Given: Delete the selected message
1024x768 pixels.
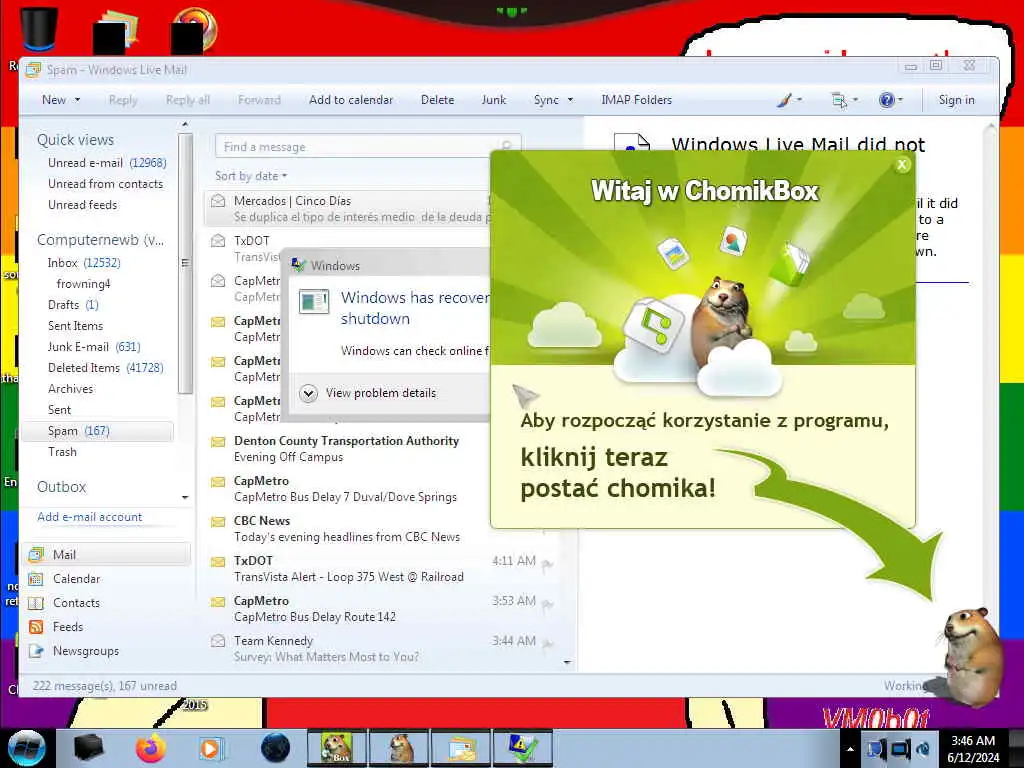Looking at the screenshot, I should (437, 100).
